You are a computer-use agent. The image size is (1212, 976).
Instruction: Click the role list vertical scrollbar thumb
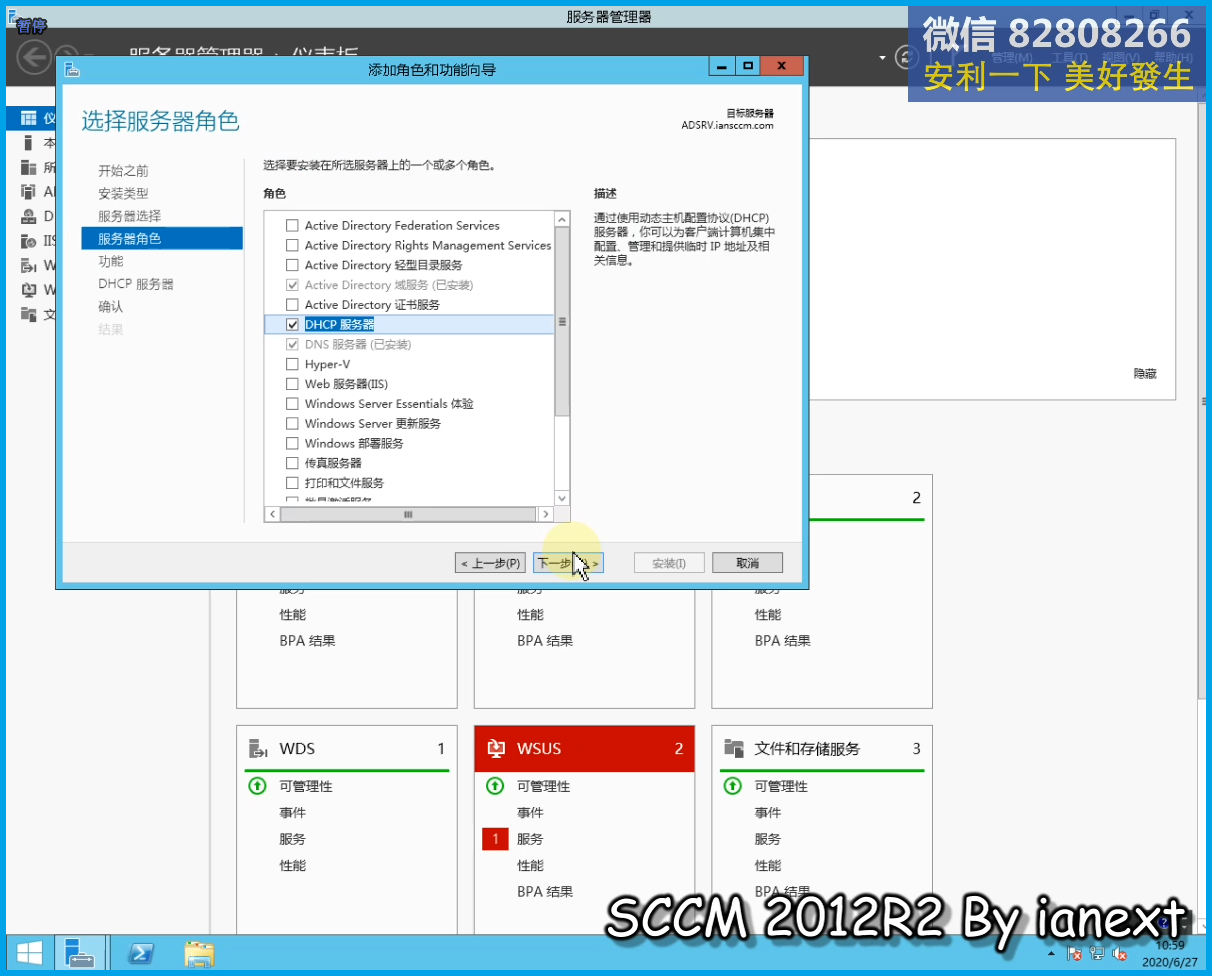(561, 322)
